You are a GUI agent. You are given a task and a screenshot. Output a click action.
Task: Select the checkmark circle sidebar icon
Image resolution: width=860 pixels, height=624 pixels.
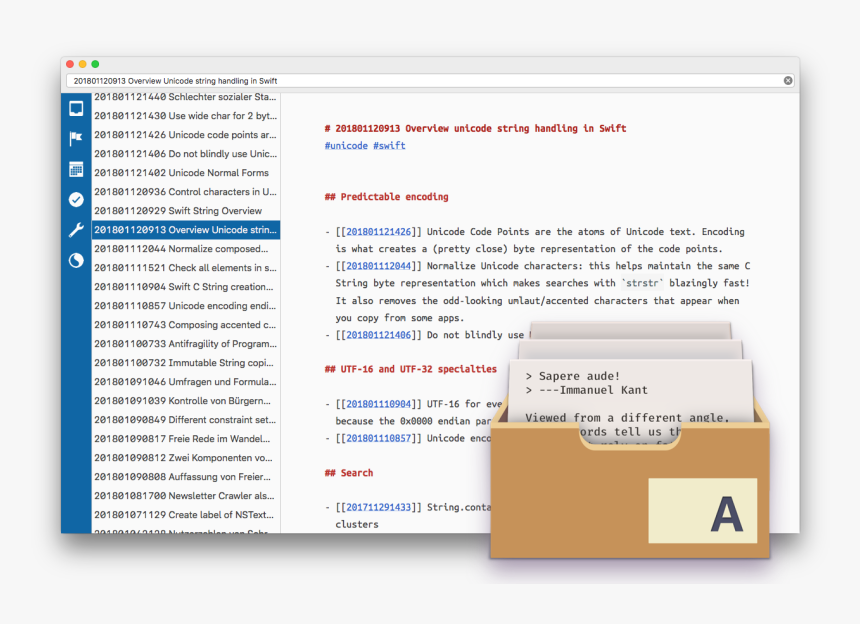tap(76, 200)
